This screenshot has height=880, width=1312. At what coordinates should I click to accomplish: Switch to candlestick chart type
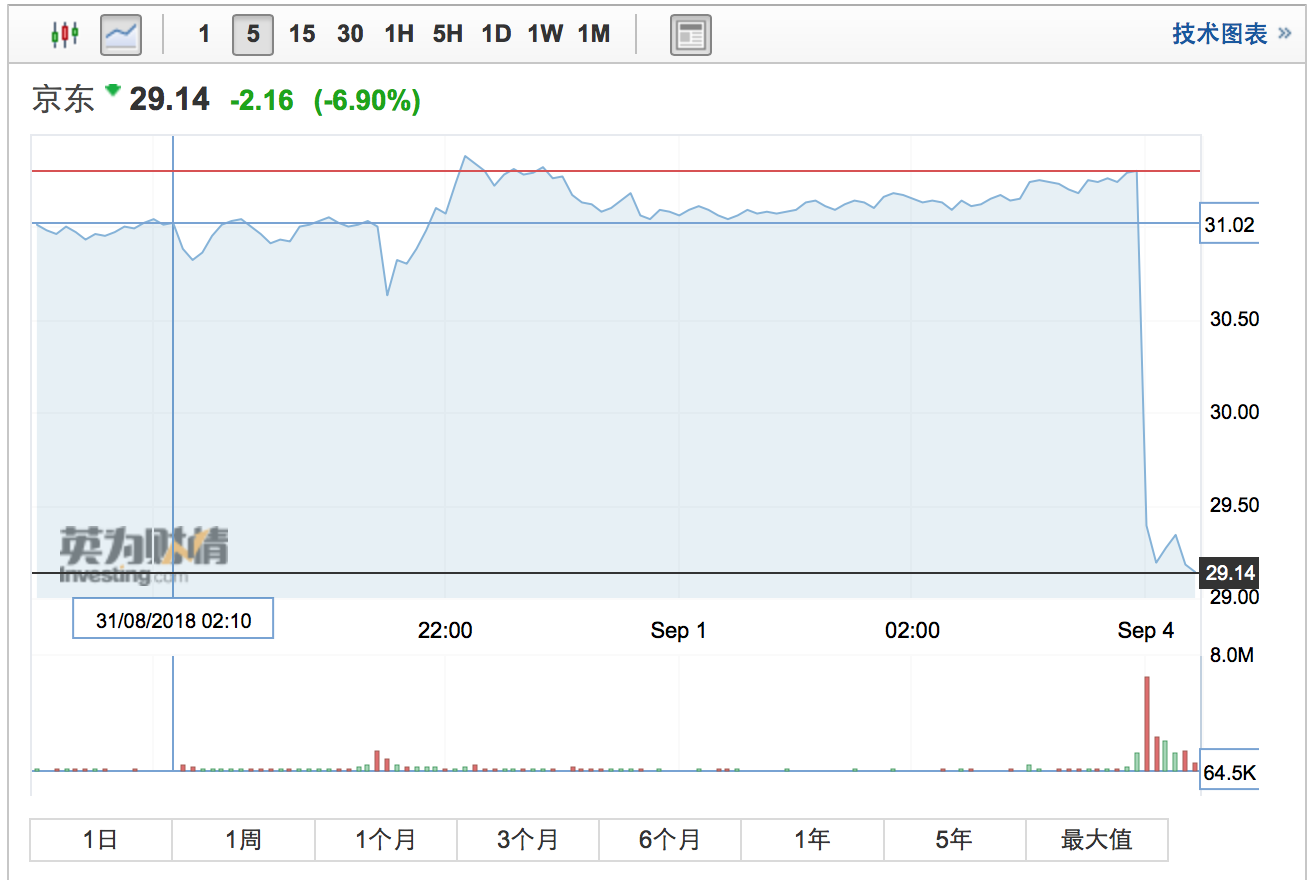65,35
